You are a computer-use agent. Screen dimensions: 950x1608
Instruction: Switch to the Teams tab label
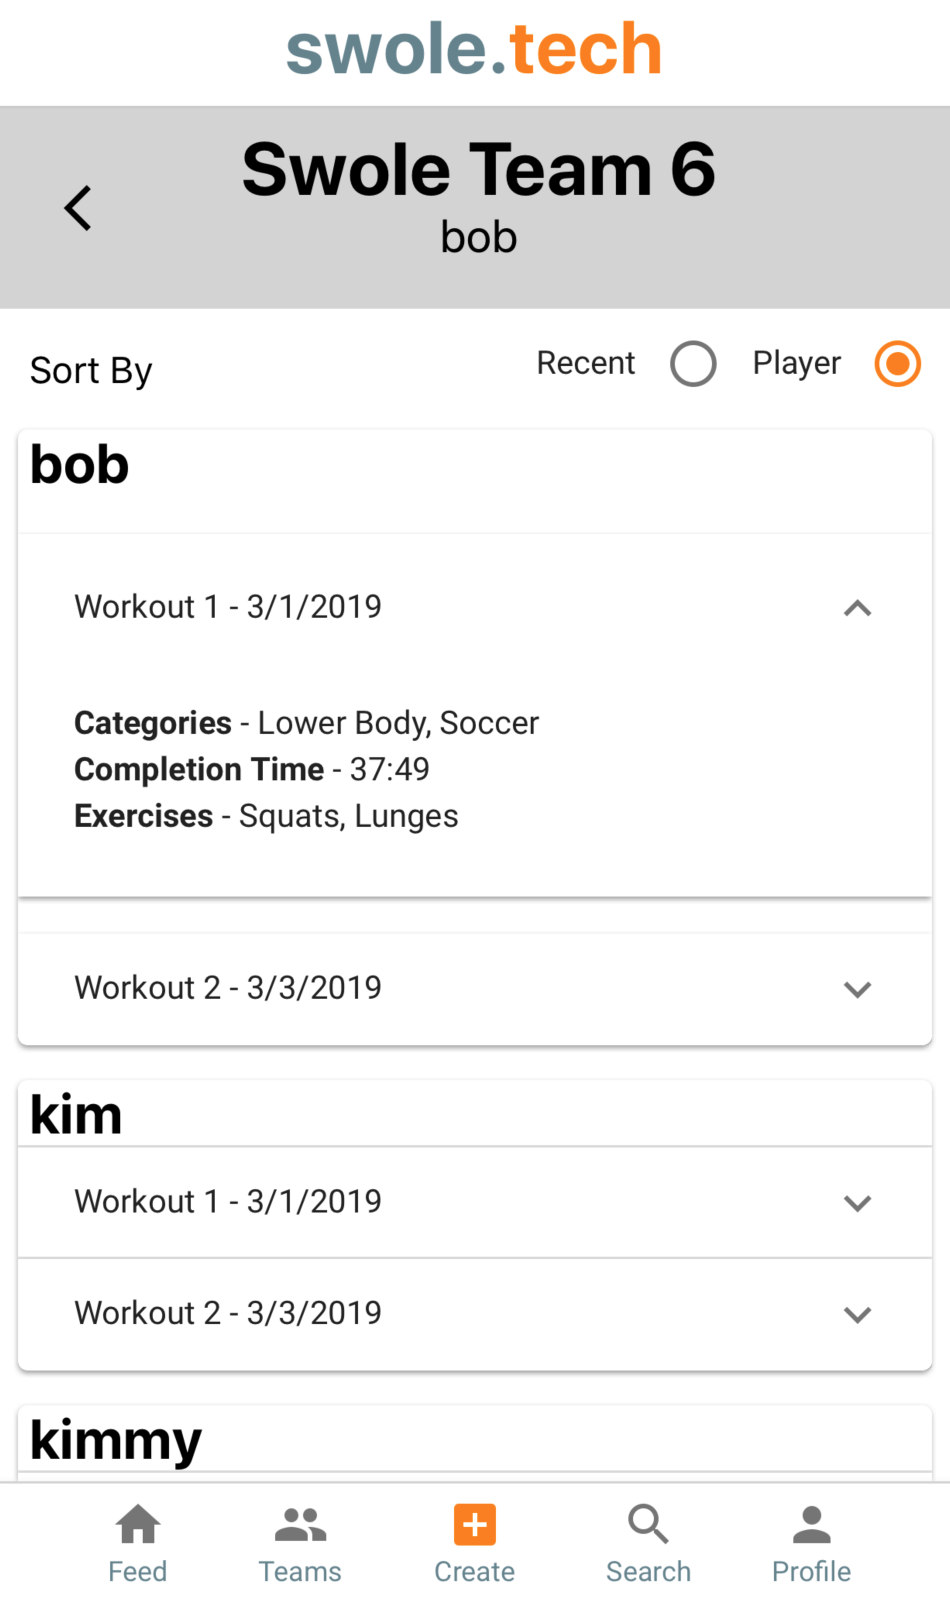point(300,1572)
